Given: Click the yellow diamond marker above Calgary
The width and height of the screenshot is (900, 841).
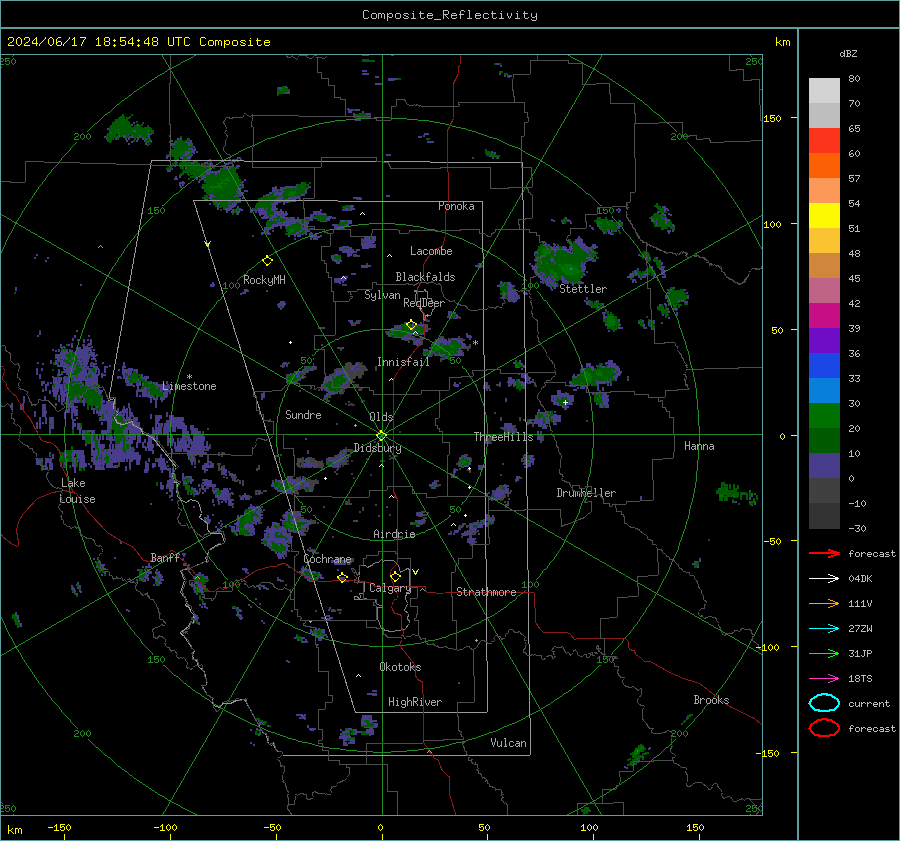Looking at the screenshot, I should tap(395, 576).
